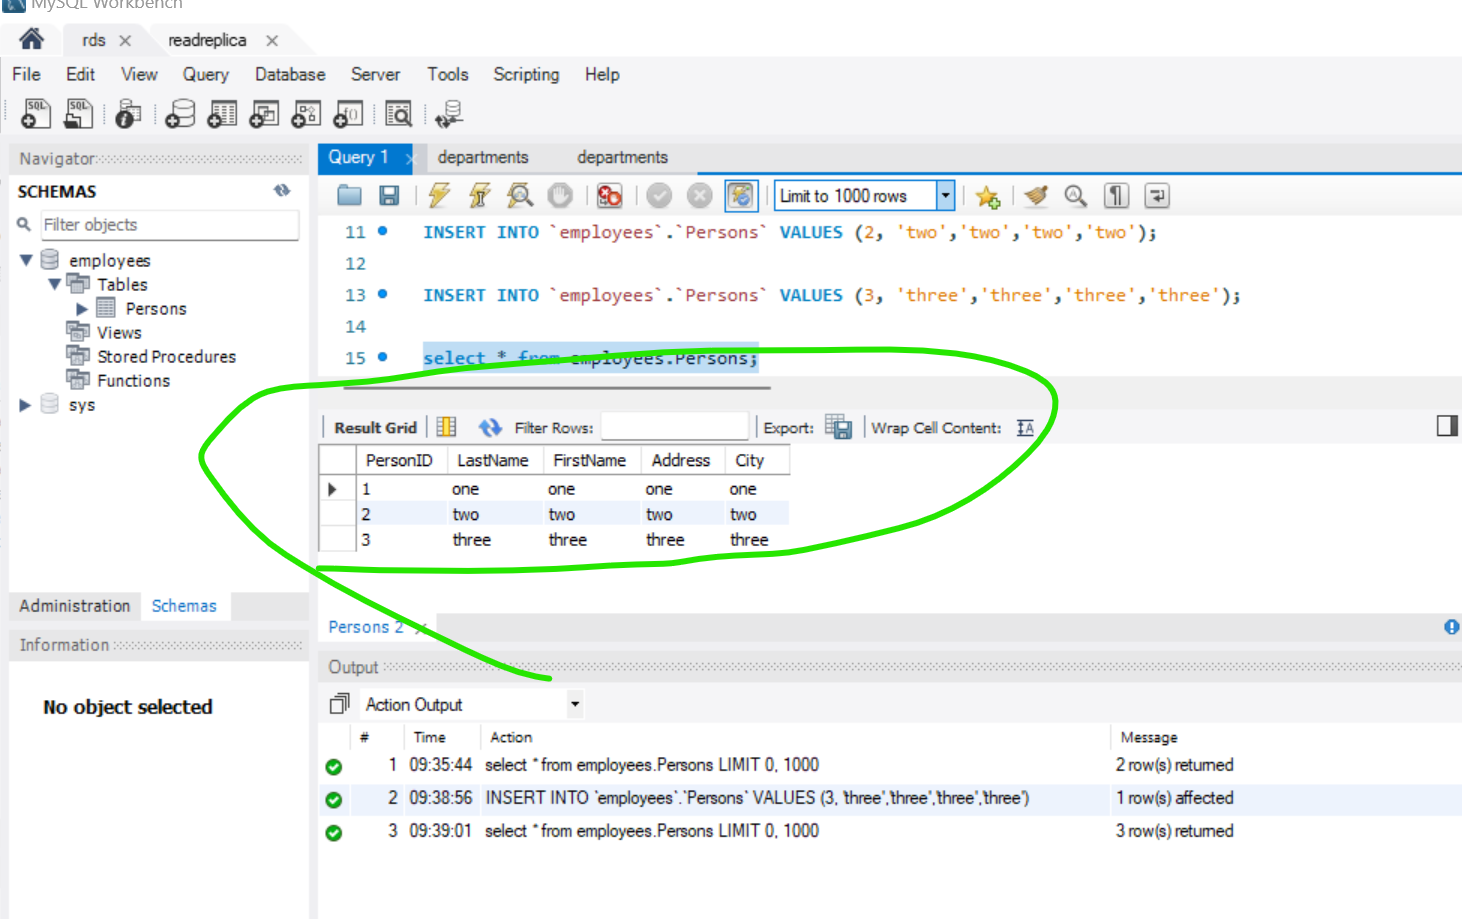
Task: Open an SQL script file
Action: [79, 113]
